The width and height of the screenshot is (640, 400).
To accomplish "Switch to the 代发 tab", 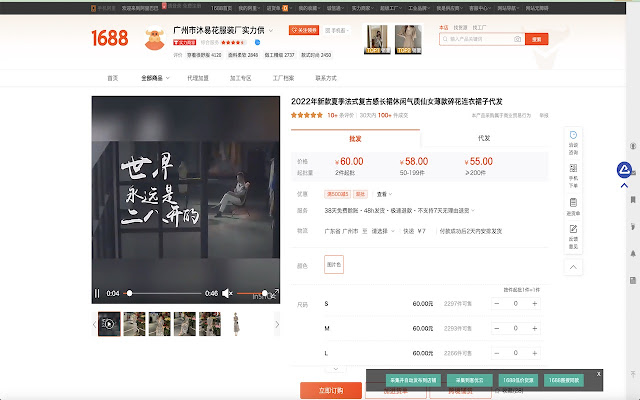I will [x=484, y=138].
